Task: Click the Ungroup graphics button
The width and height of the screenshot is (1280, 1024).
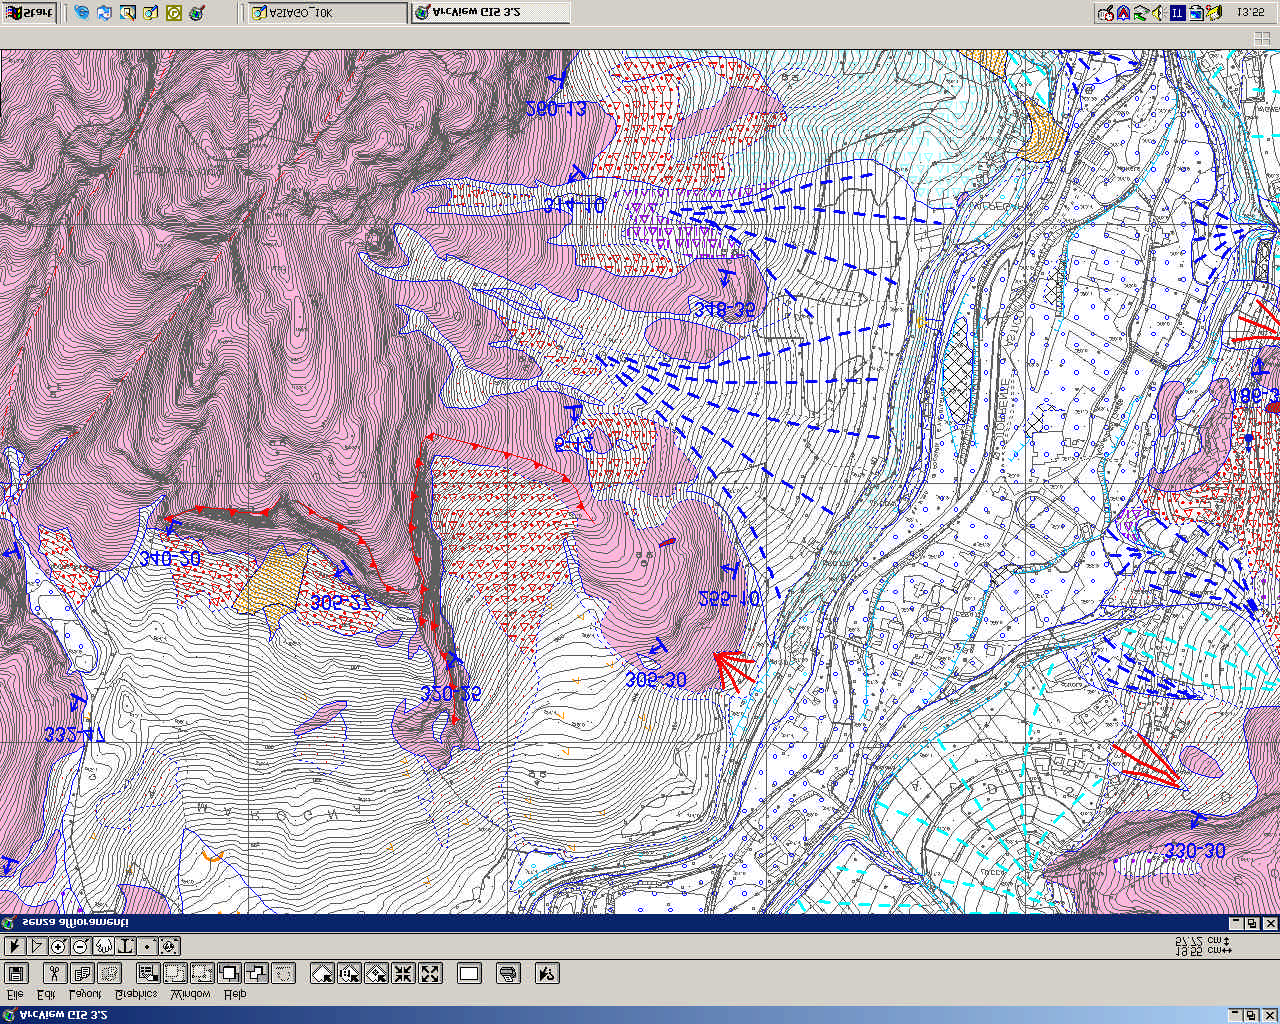Action: [x=202, y=973]
